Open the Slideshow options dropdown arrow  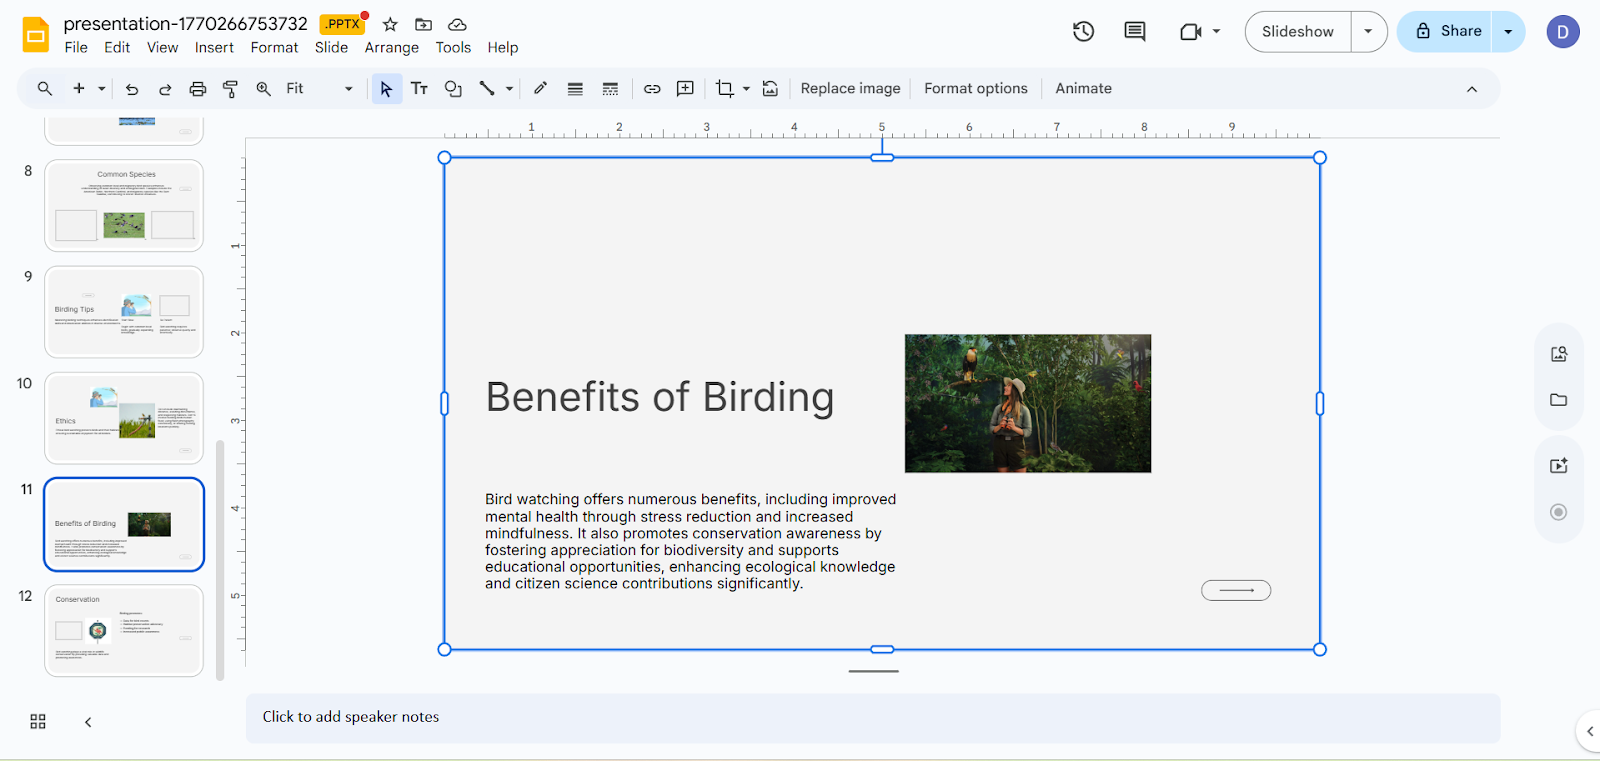1368,32
